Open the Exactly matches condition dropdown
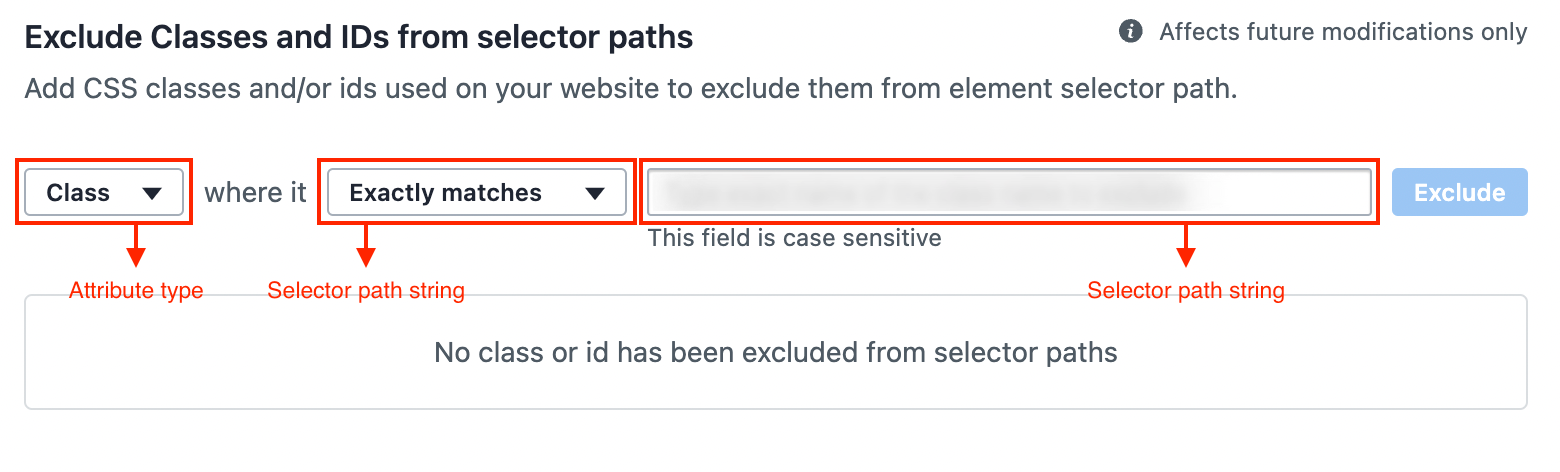This screenshot has width=1560, height=472. 477,193
